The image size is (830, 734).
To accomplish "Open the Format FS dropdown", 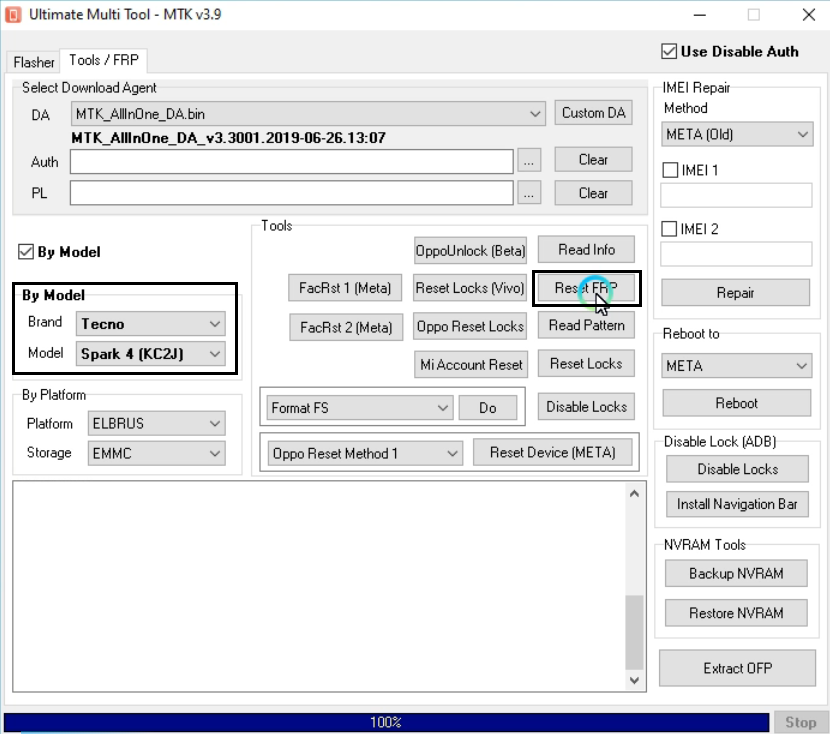I will pos(359,407).
